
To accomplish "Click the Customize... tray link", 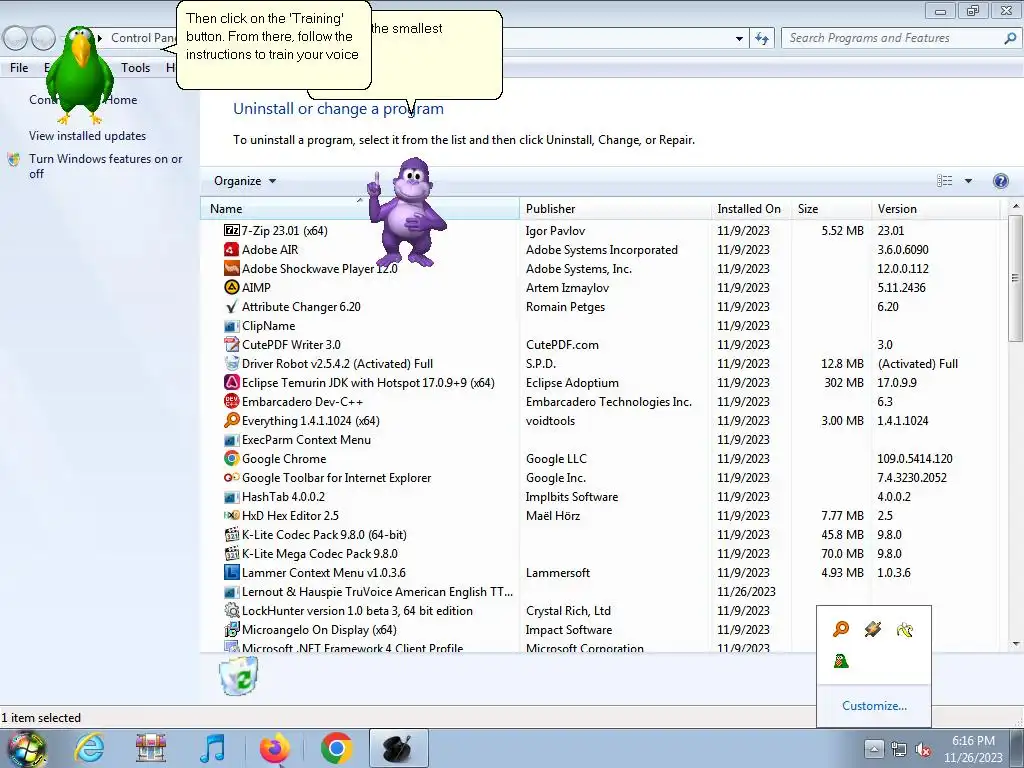I will 874,706.
